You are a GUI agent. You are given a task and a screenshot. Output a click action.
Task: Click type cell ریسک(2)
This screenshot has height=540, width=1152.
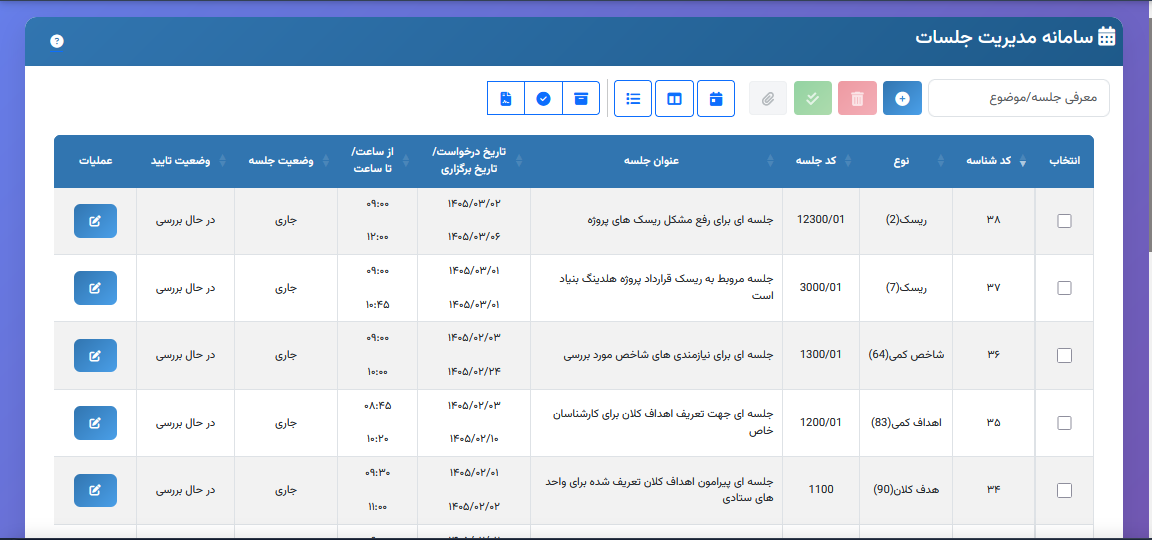(907, 221)
